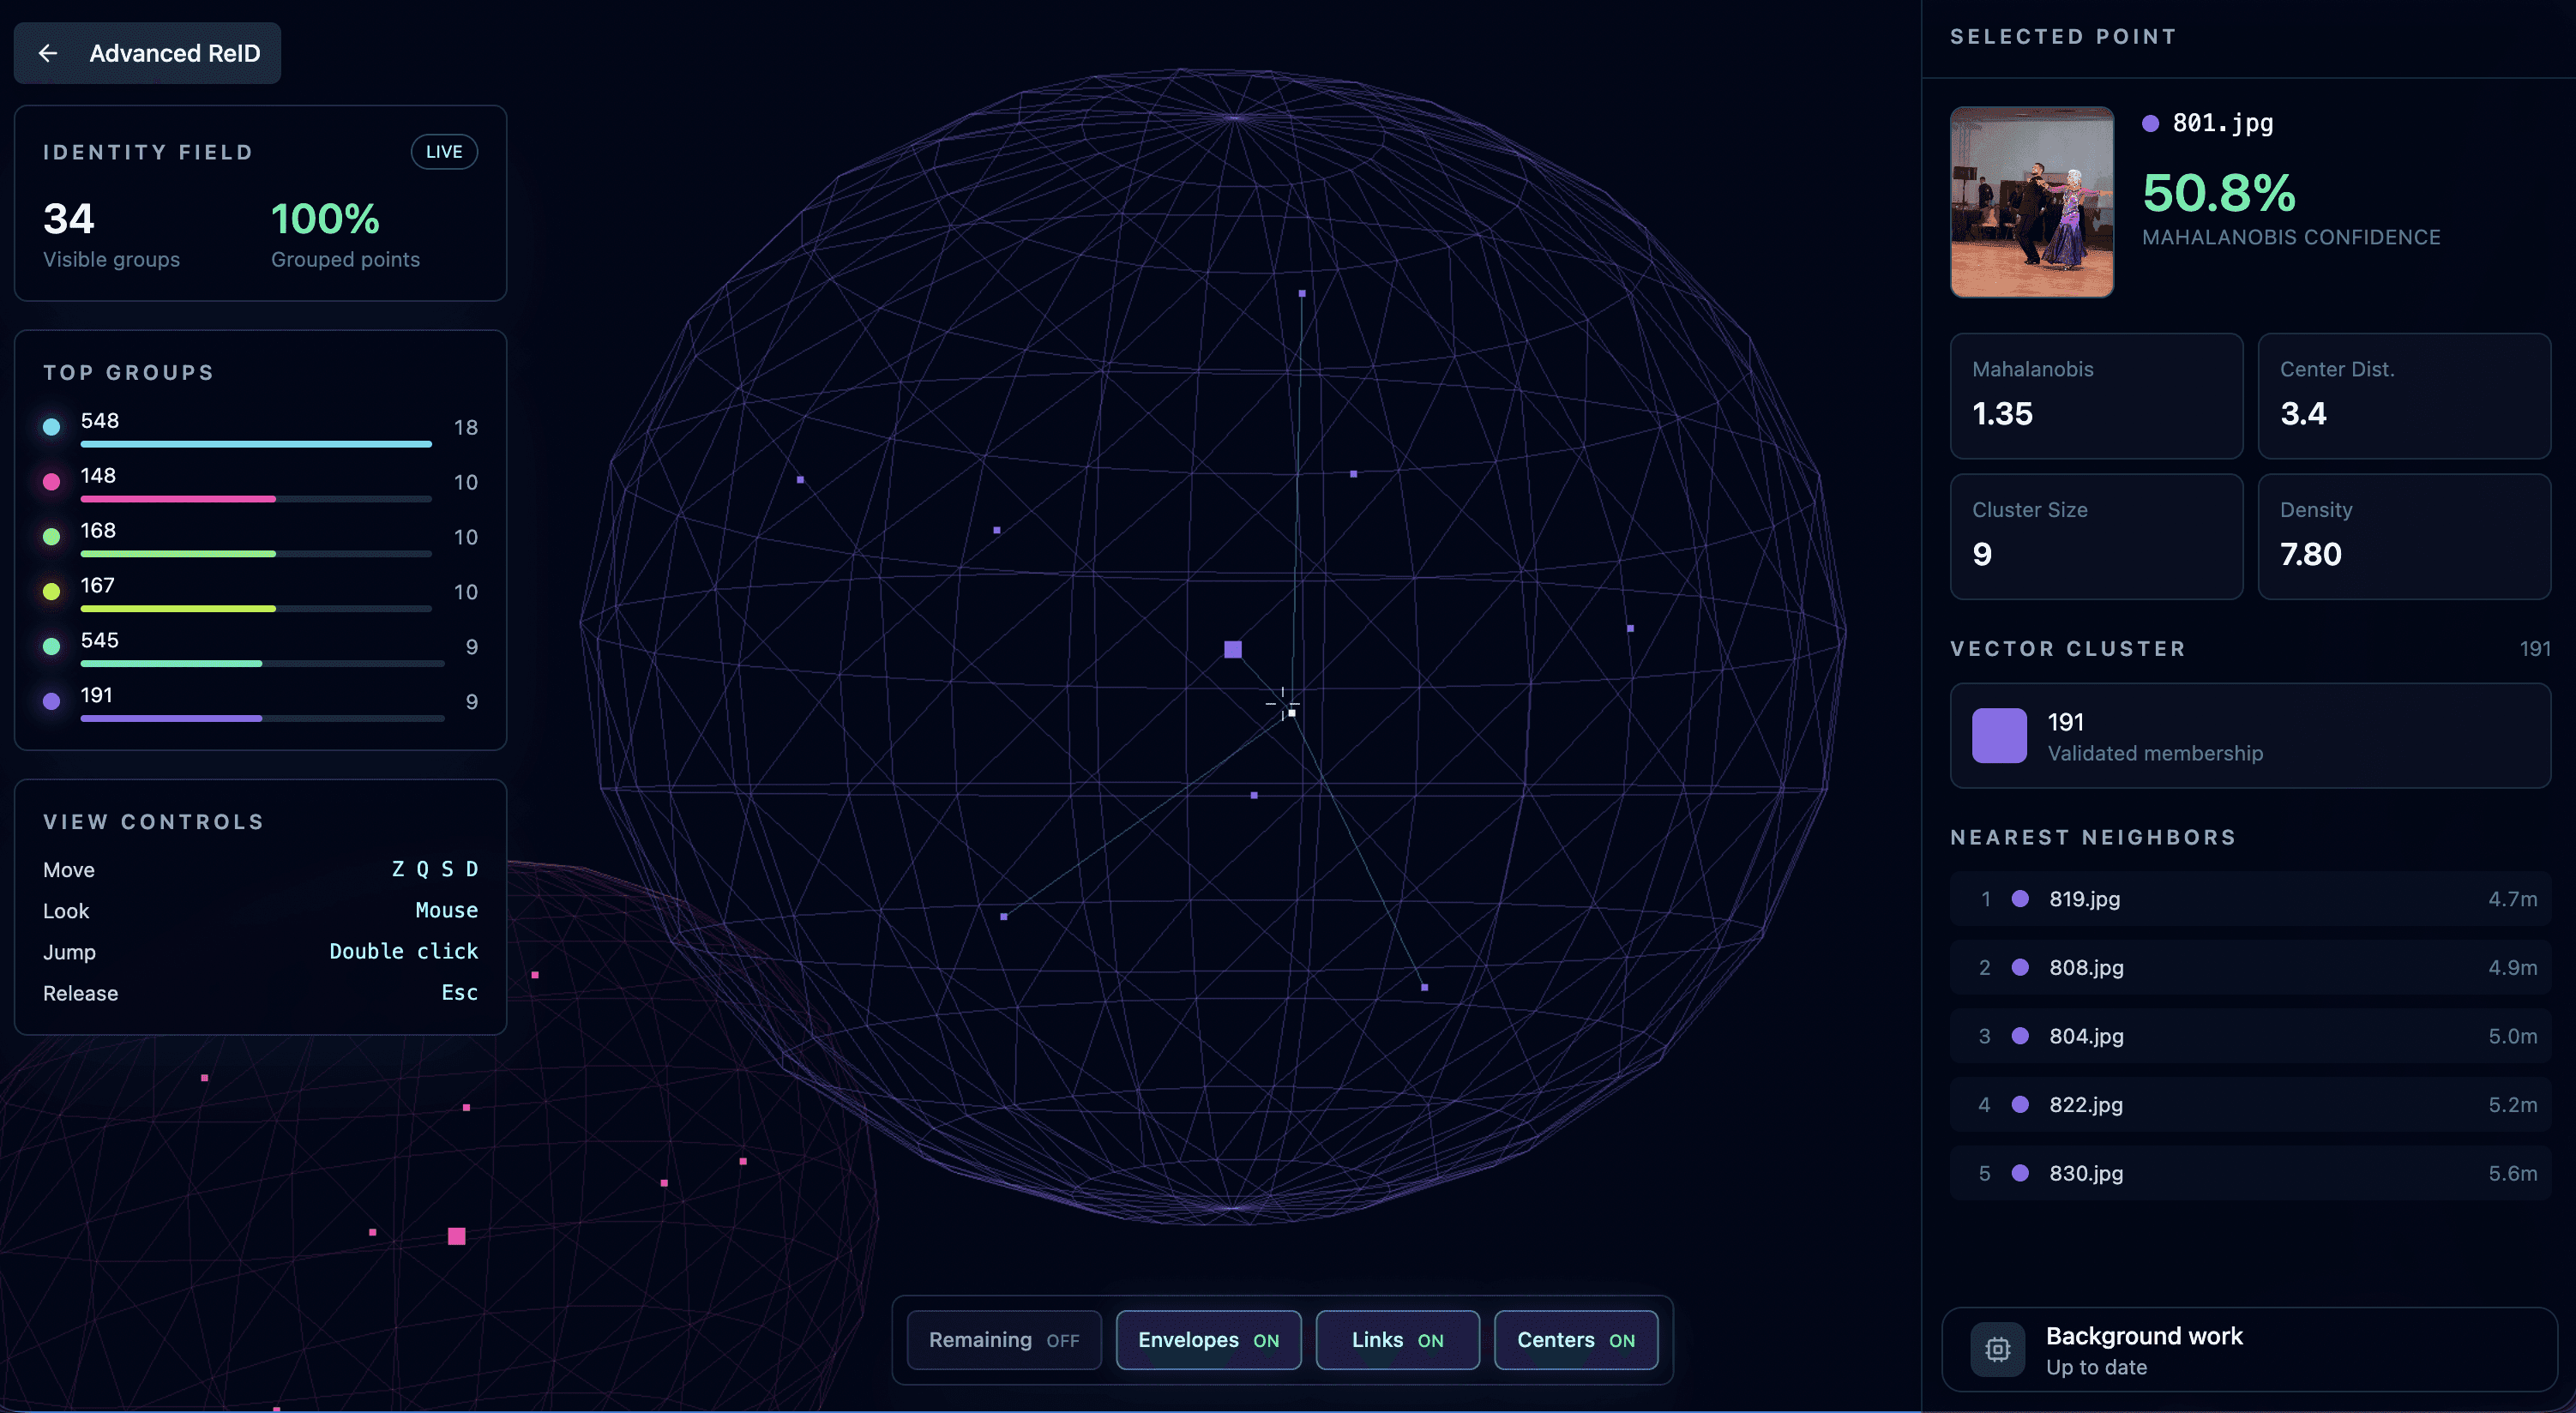Open the 191 Validated membership card
The image size is (2576, 1413).
pyautogui.click(x=2250, y=736)
